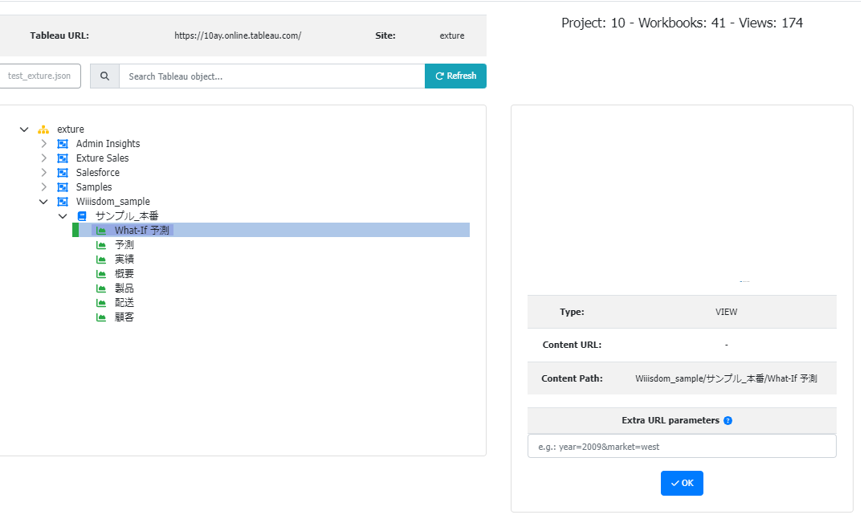Click the サンプル_本番 workbook icon
This screenshot has height=519, width=861.
pyautogui.click(x=82, y=216)
